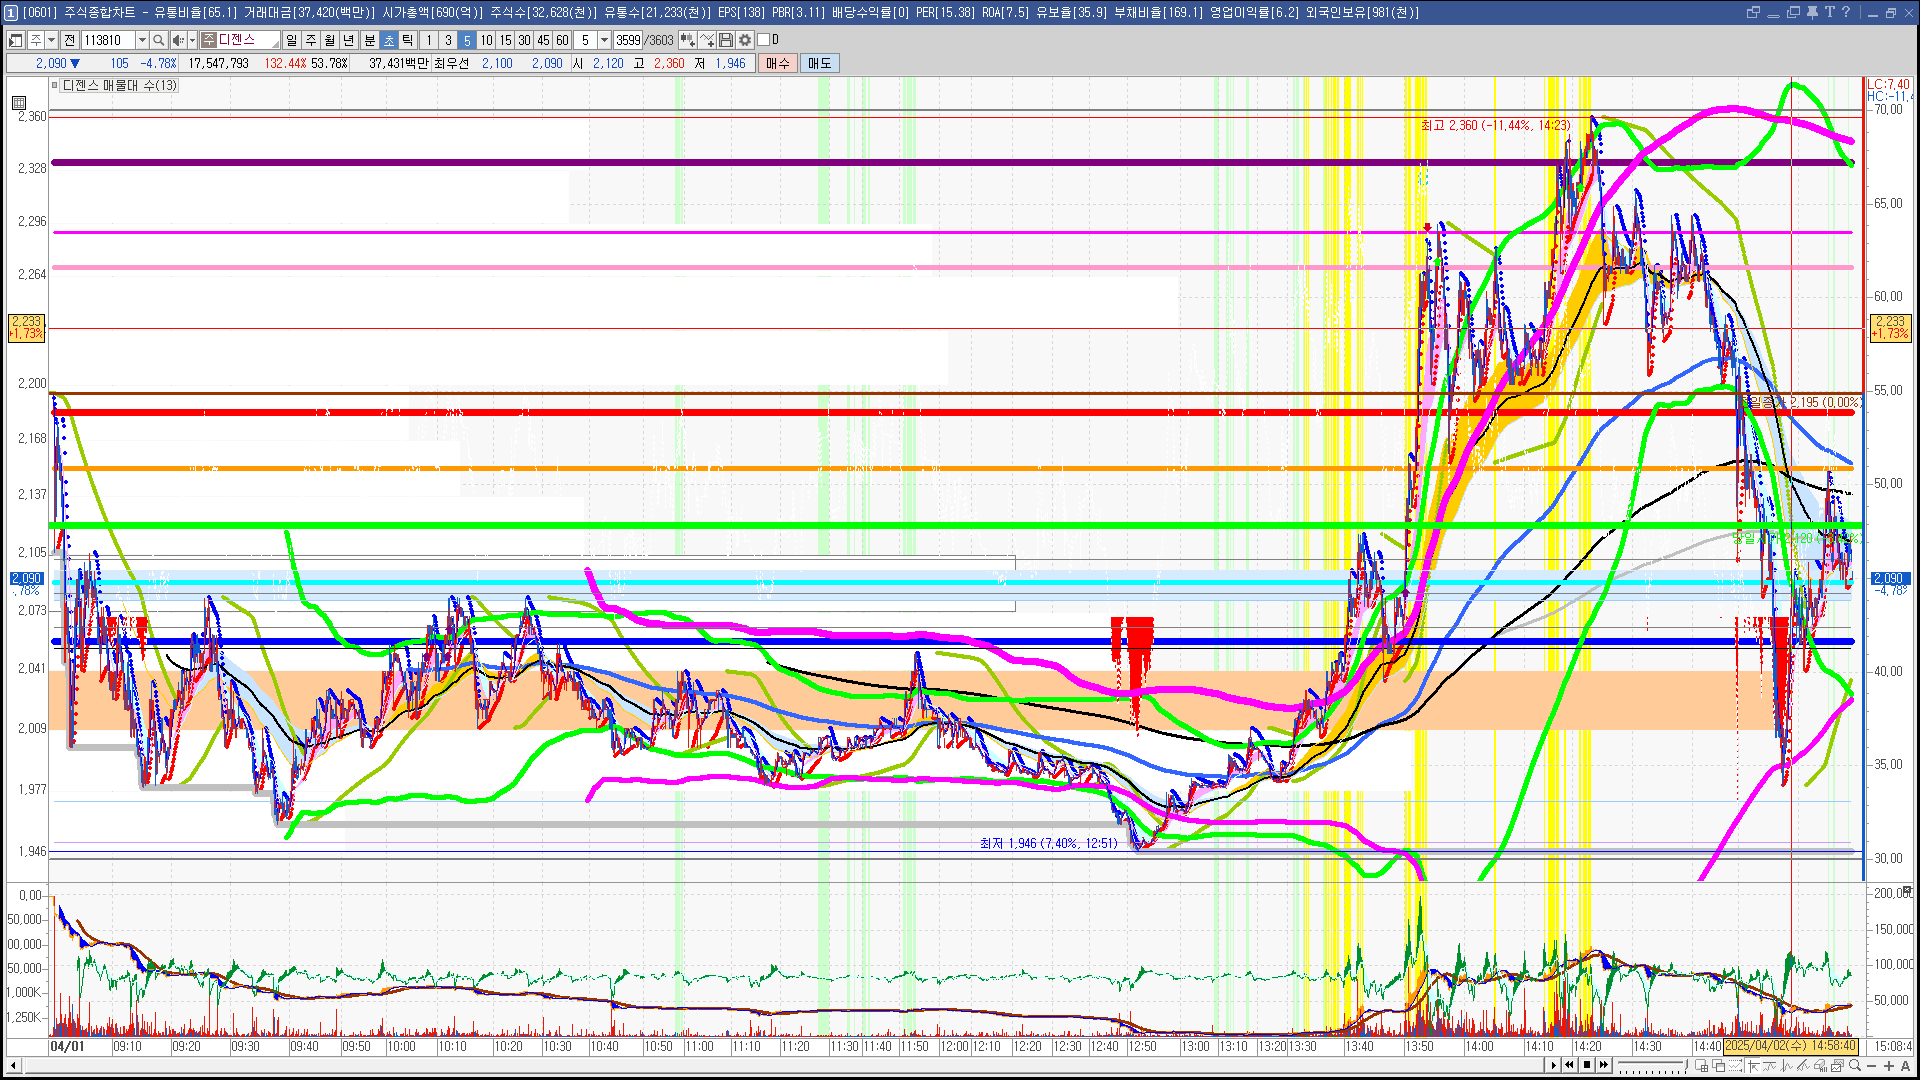
Task: Click the stock search magnifier icon
Action: click(x=158, y=40)
